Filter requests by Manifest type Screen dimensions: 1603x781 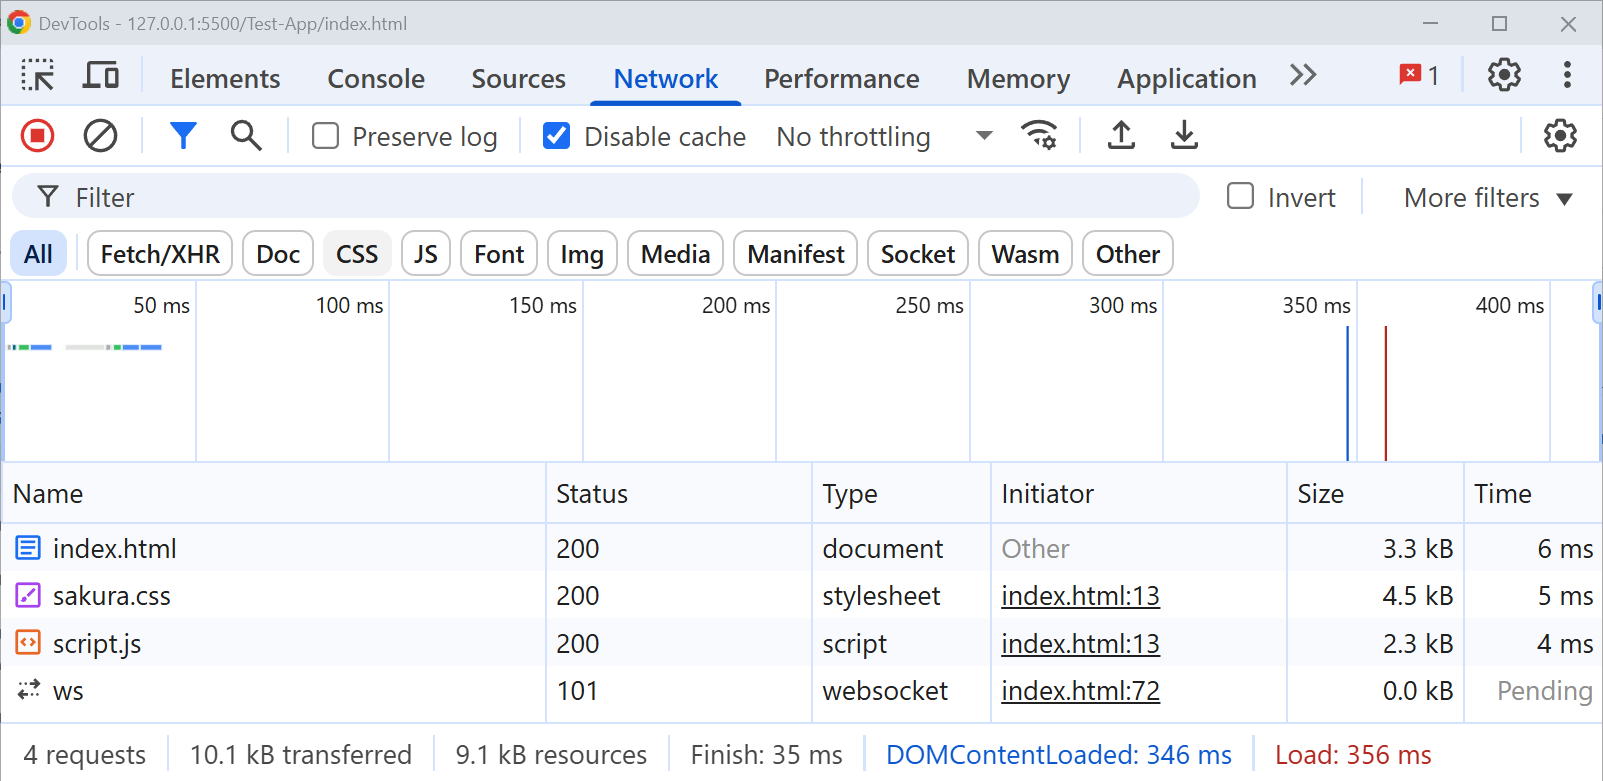tap(796, 254)
